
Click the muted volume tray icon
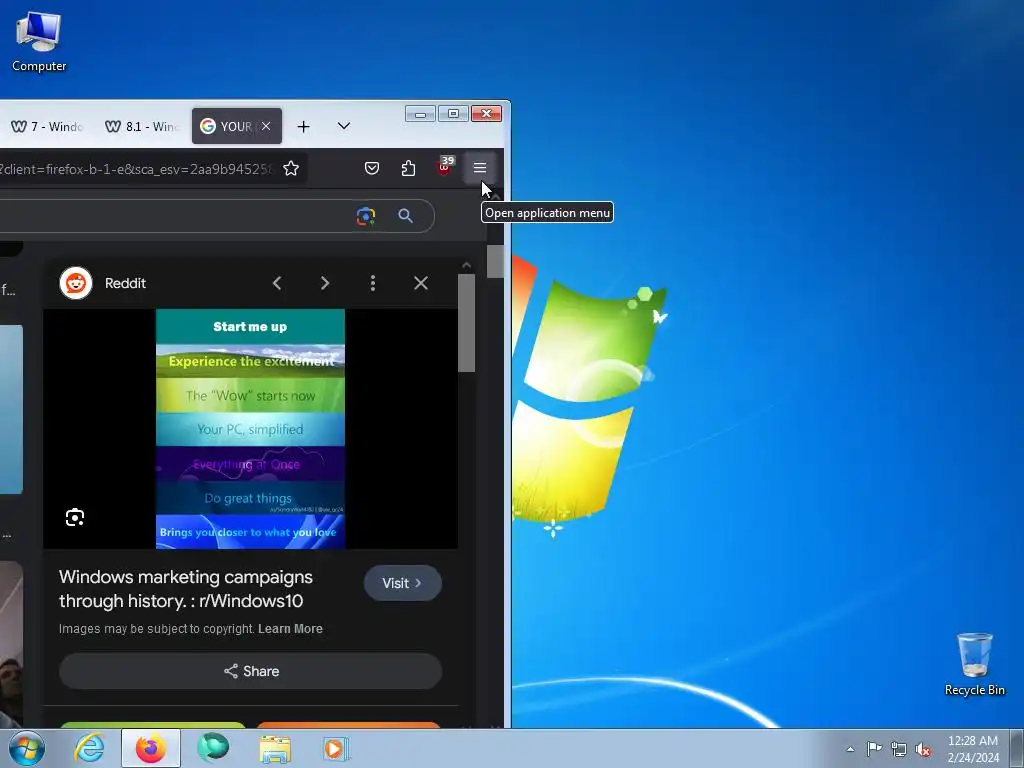tap(923, 750)
